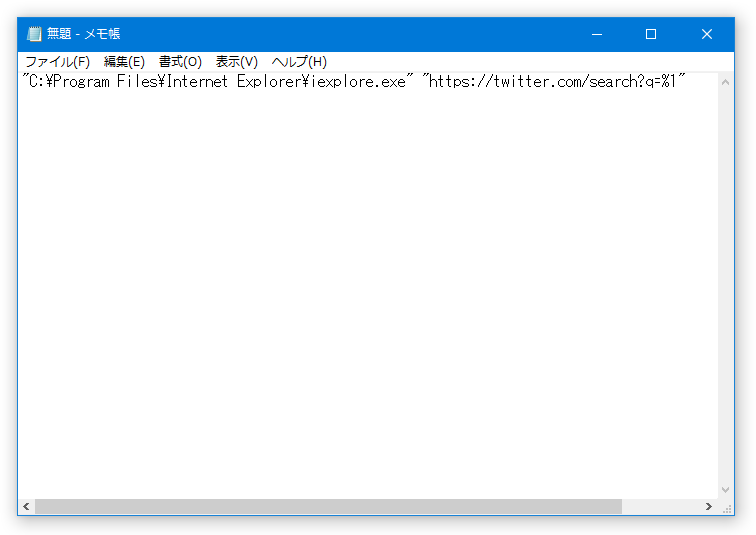Screen dimensions: 756x535
Task: Click the resize grip in the bottom corner
Action: click(727, 508)
